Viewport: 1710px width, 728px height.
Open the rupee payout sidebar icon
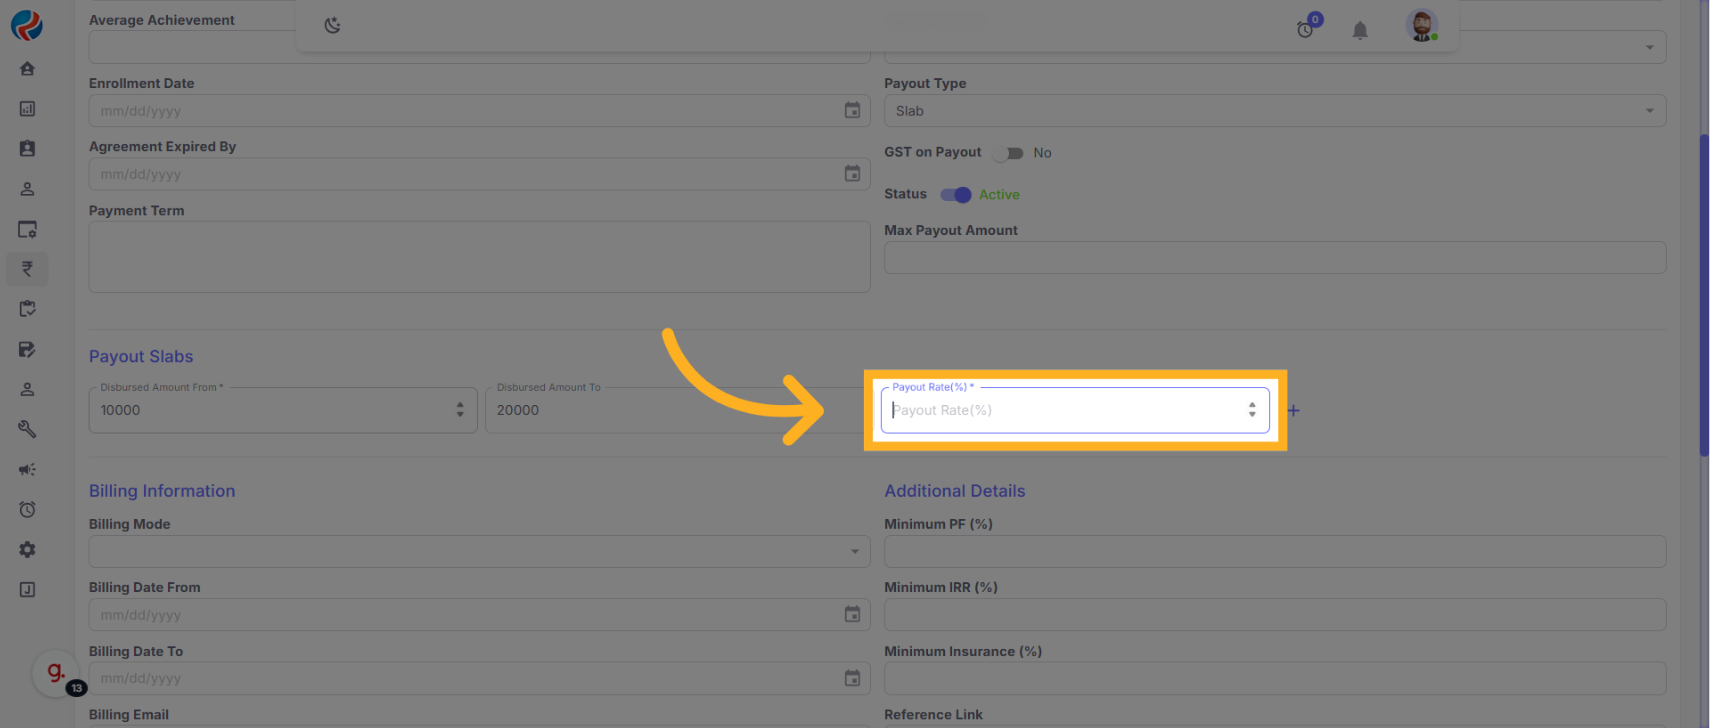(27, 269)
